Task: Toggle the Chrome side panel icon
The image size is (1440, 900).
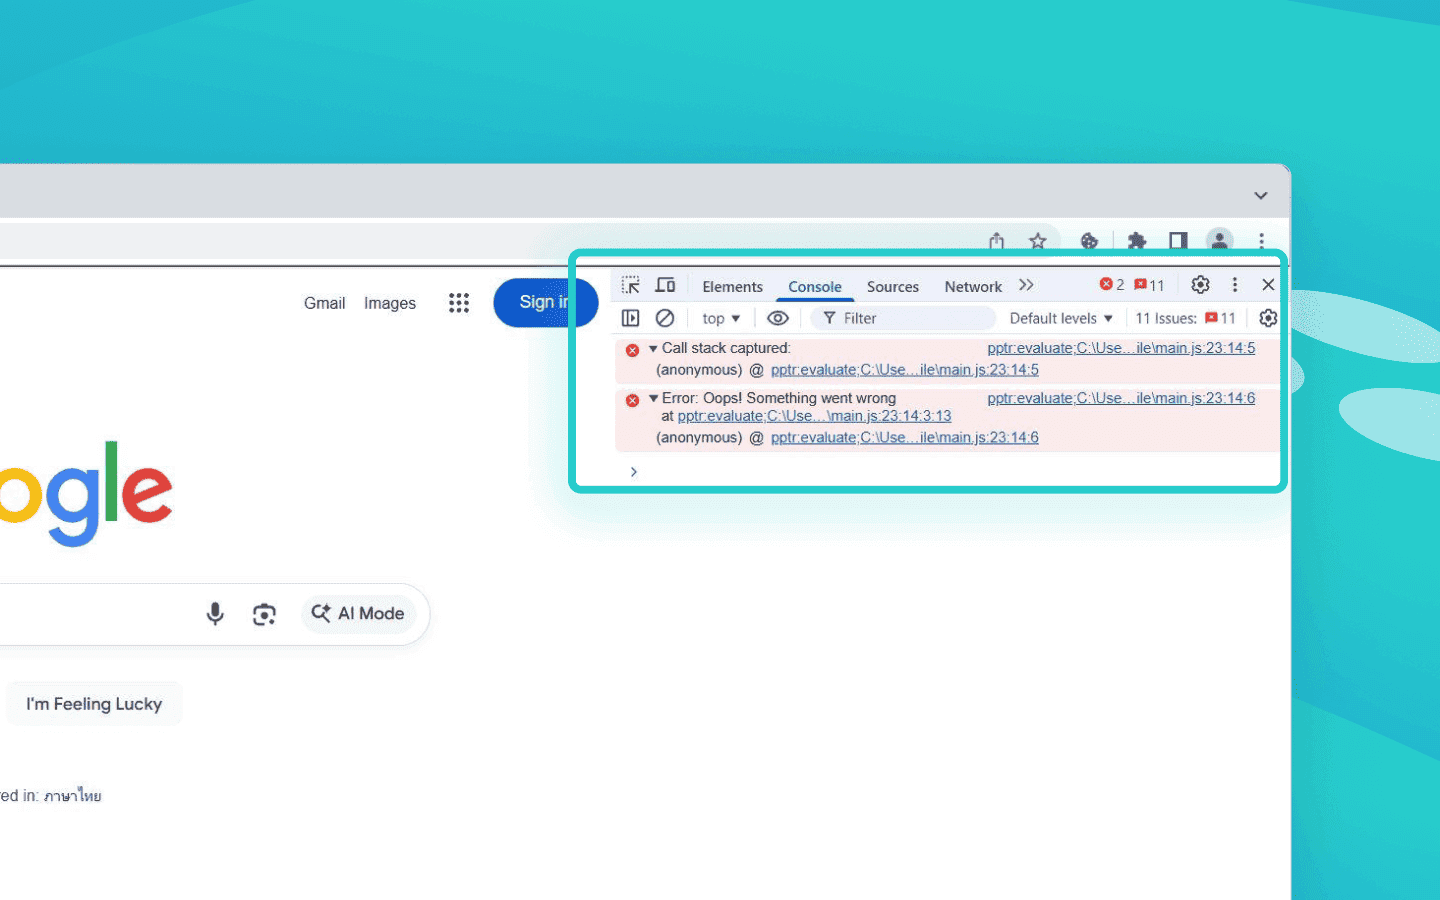Action: click(1178, 241)
